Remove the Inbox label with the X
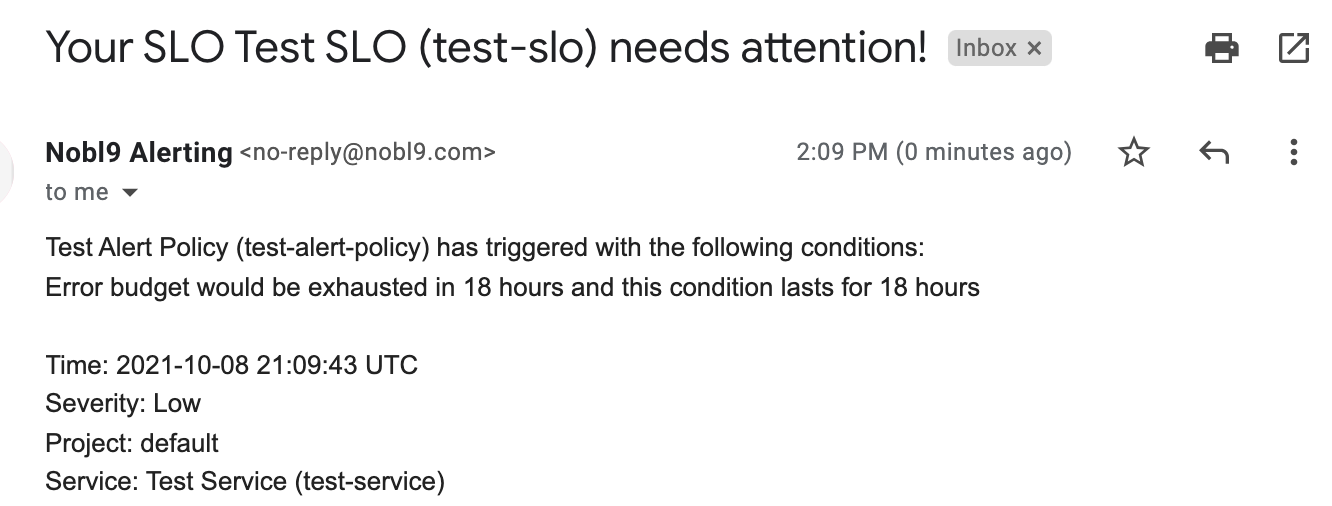Viewport: 1332px width, 506px height. pyautogui.click(x=1035, y=48)
